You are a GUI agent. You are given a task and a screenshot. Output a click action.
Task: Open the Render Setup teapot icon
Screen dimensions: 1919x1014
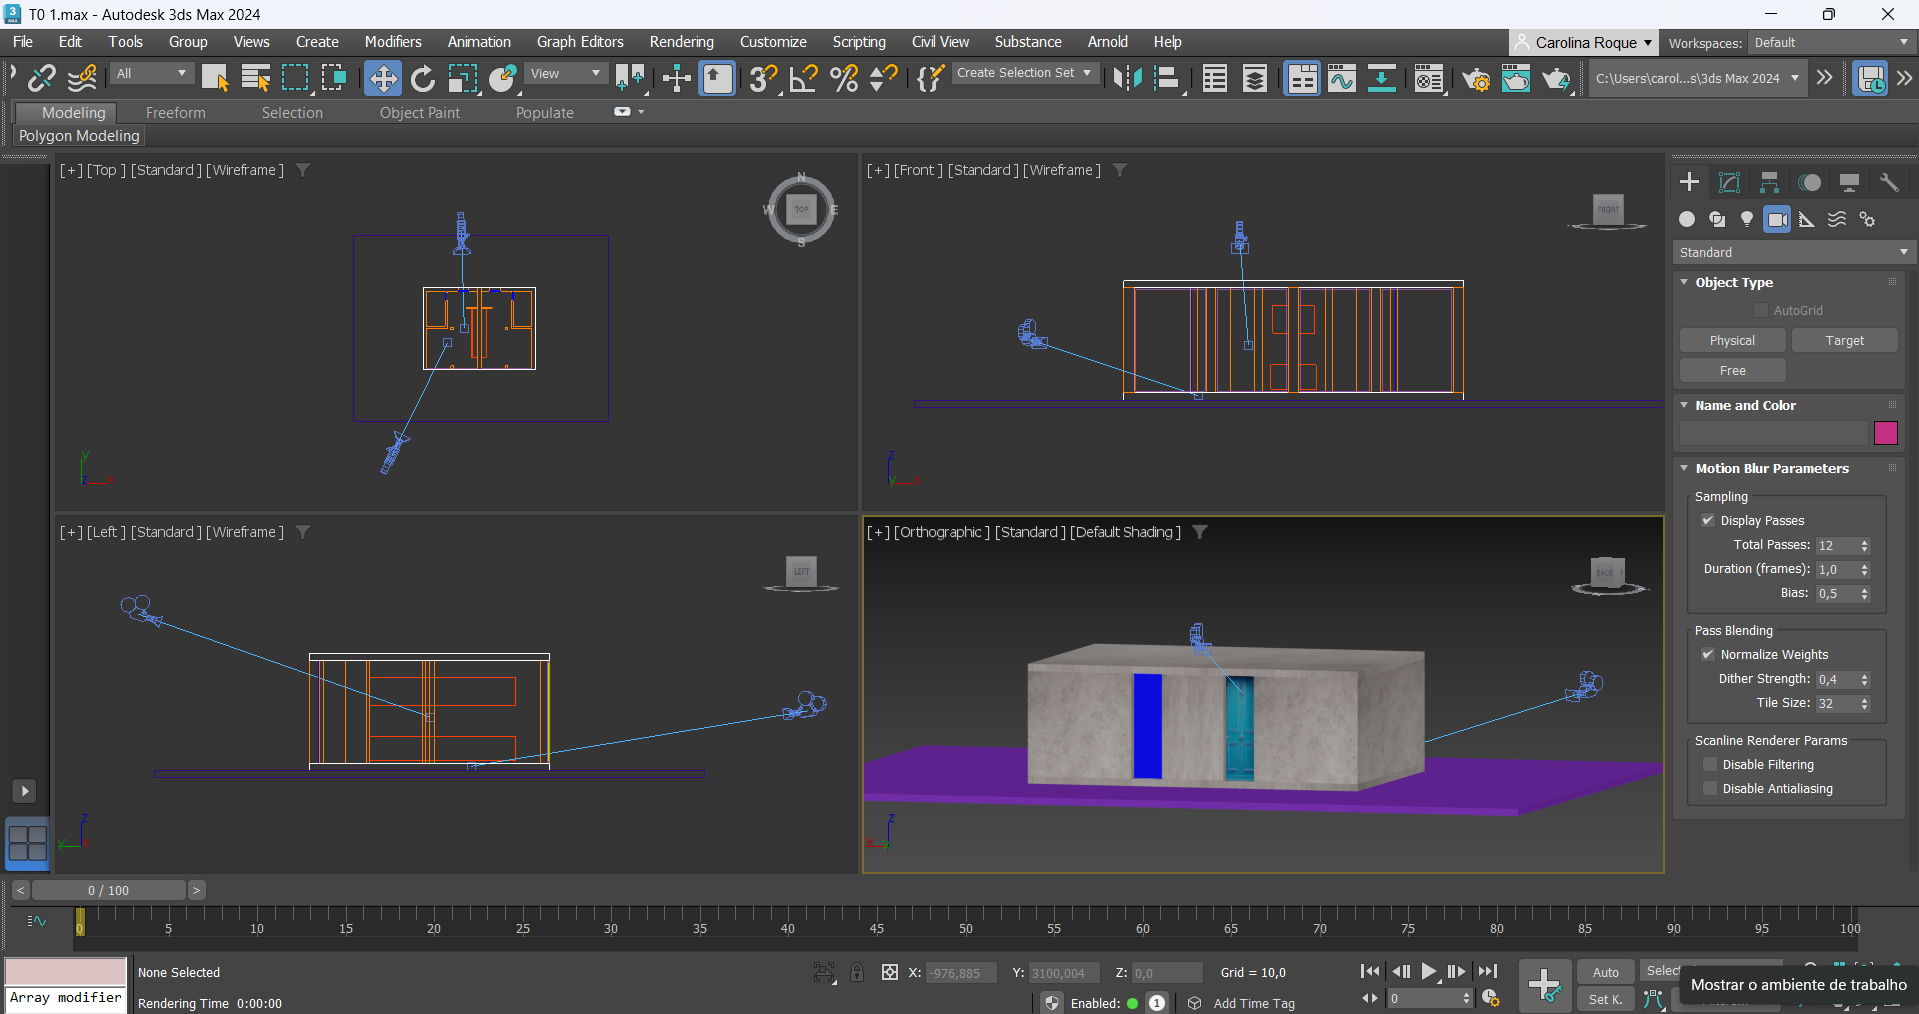[x=1475, y=78]
